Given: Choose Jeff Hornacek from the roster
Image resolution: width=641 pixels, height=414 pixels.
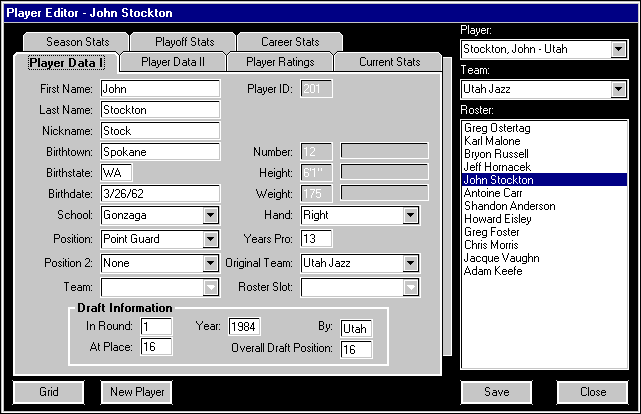Looking at the screenshot, I should 497,166.
